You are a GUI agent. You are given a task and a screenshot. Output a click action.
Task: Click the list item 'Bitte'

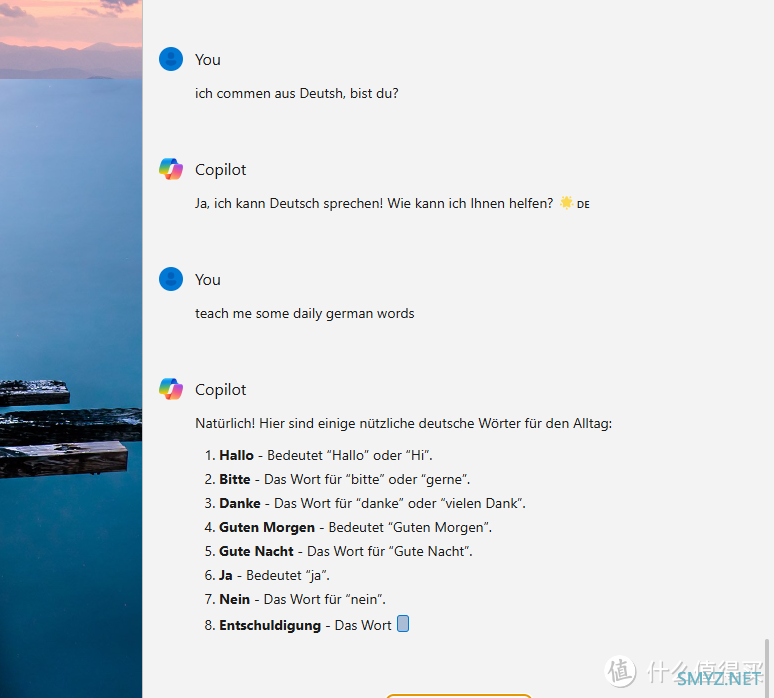point(337,479)
